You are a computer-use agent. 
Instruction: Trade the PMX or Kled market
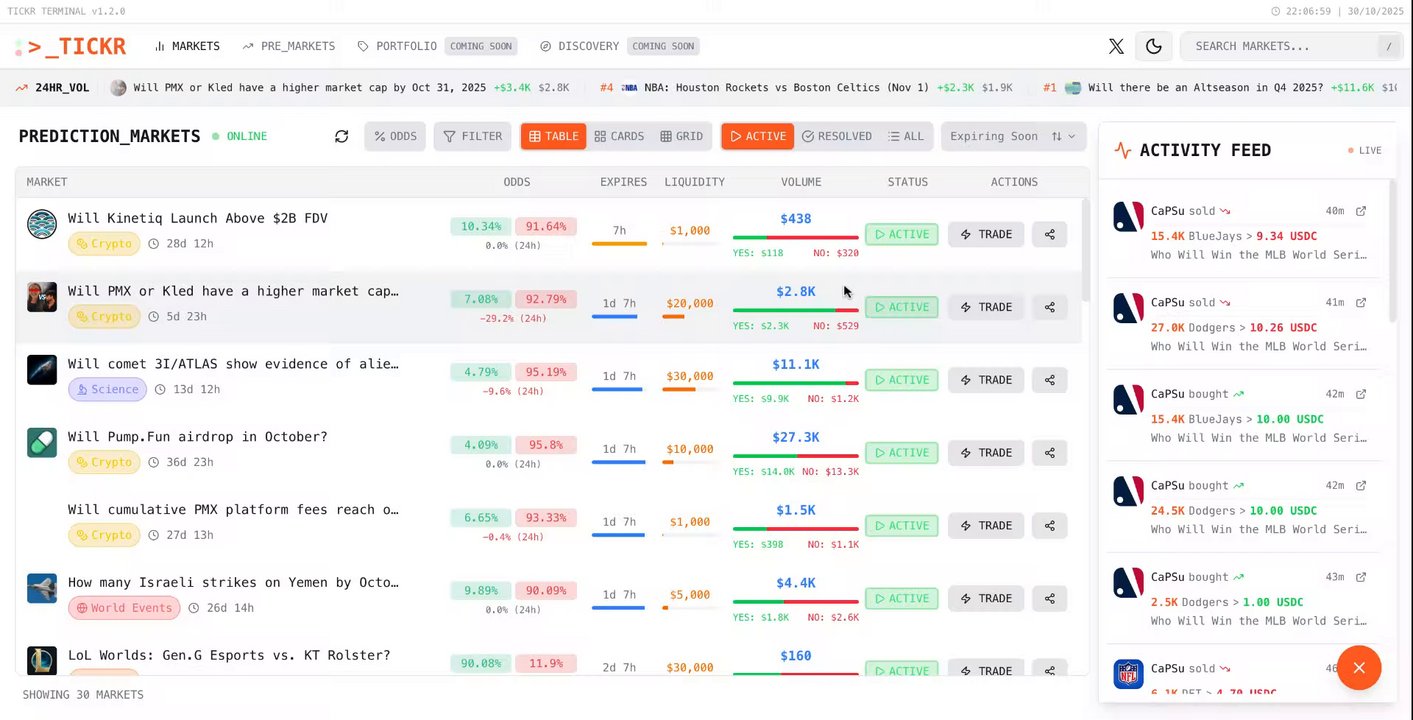986,307
